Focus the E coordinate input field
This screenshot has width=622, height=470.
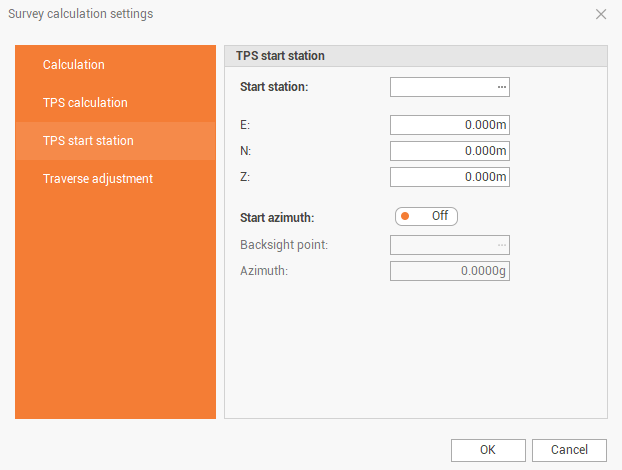449,125
